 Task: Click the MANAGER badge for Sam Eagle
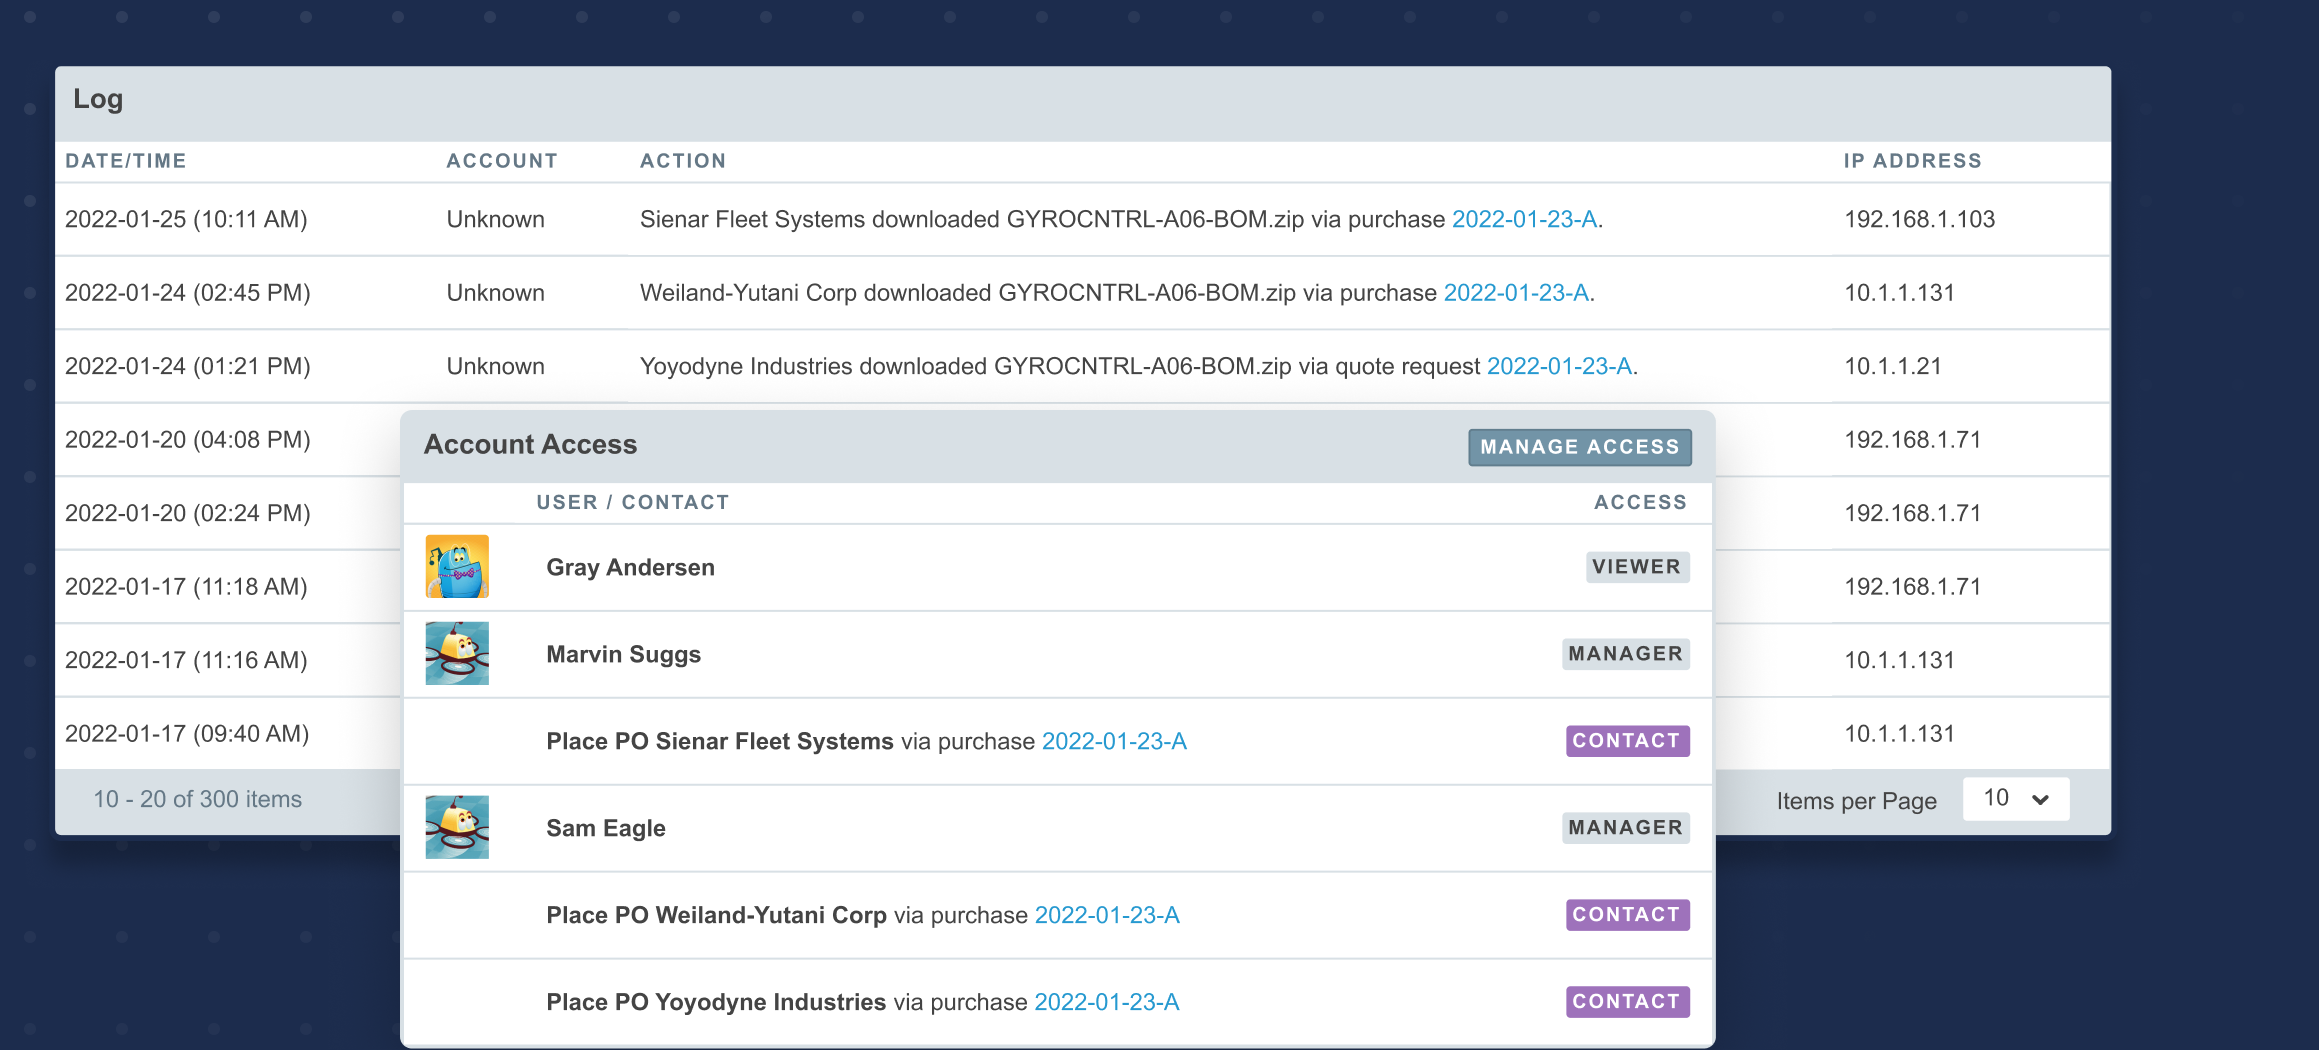(x=1626, y=828)
